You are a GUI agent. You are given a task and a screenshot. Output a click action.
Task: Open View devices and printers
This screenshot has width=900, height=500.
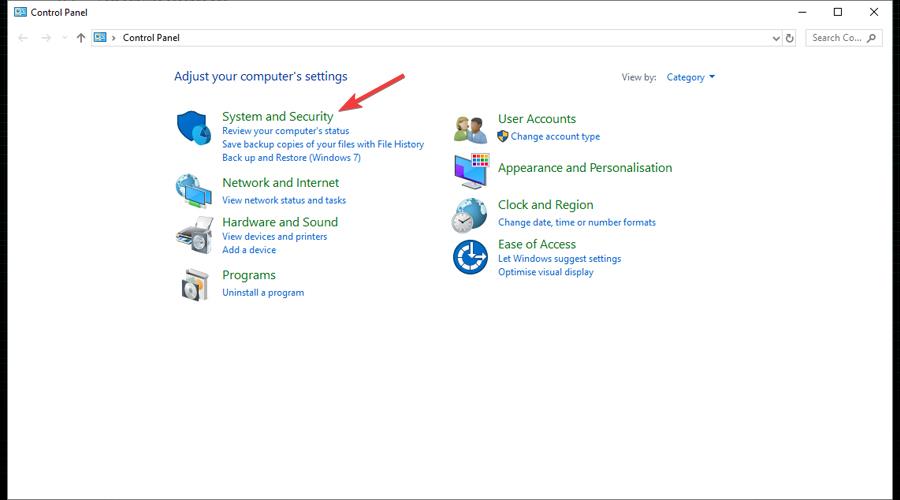[x=274, y=237]
